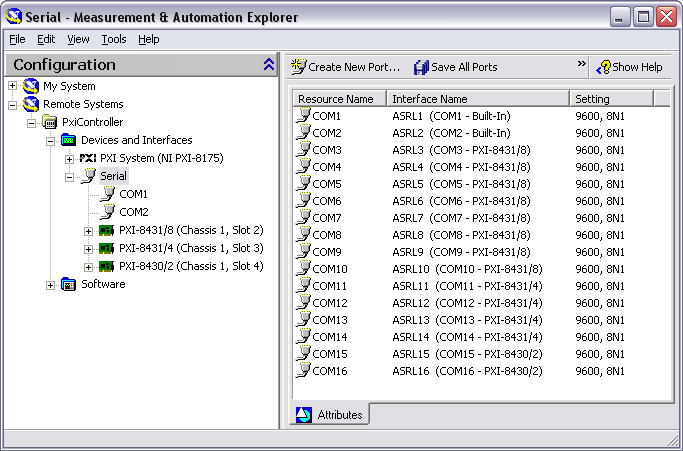This screenshot has width=683, height=451.
Task: Expand the PXI-8431/8 Slot 2 node
Action: pyautogui.click(x=88, y=231)
